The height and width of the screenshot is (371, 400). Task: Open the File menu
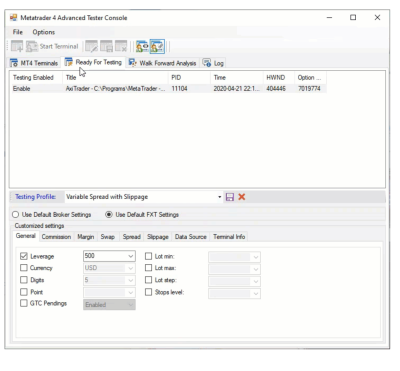pyautogui.click(x=18, y=32)
